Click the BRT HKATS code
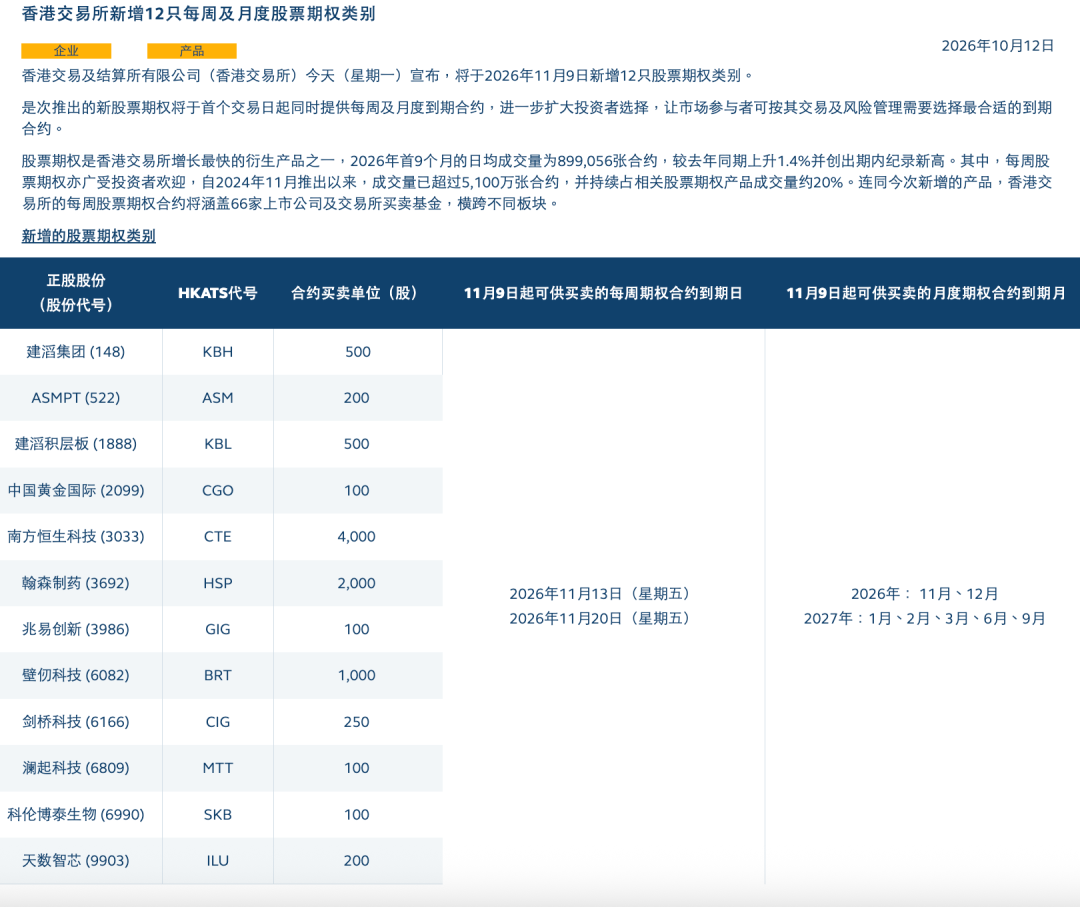 (x=218, y=676)
